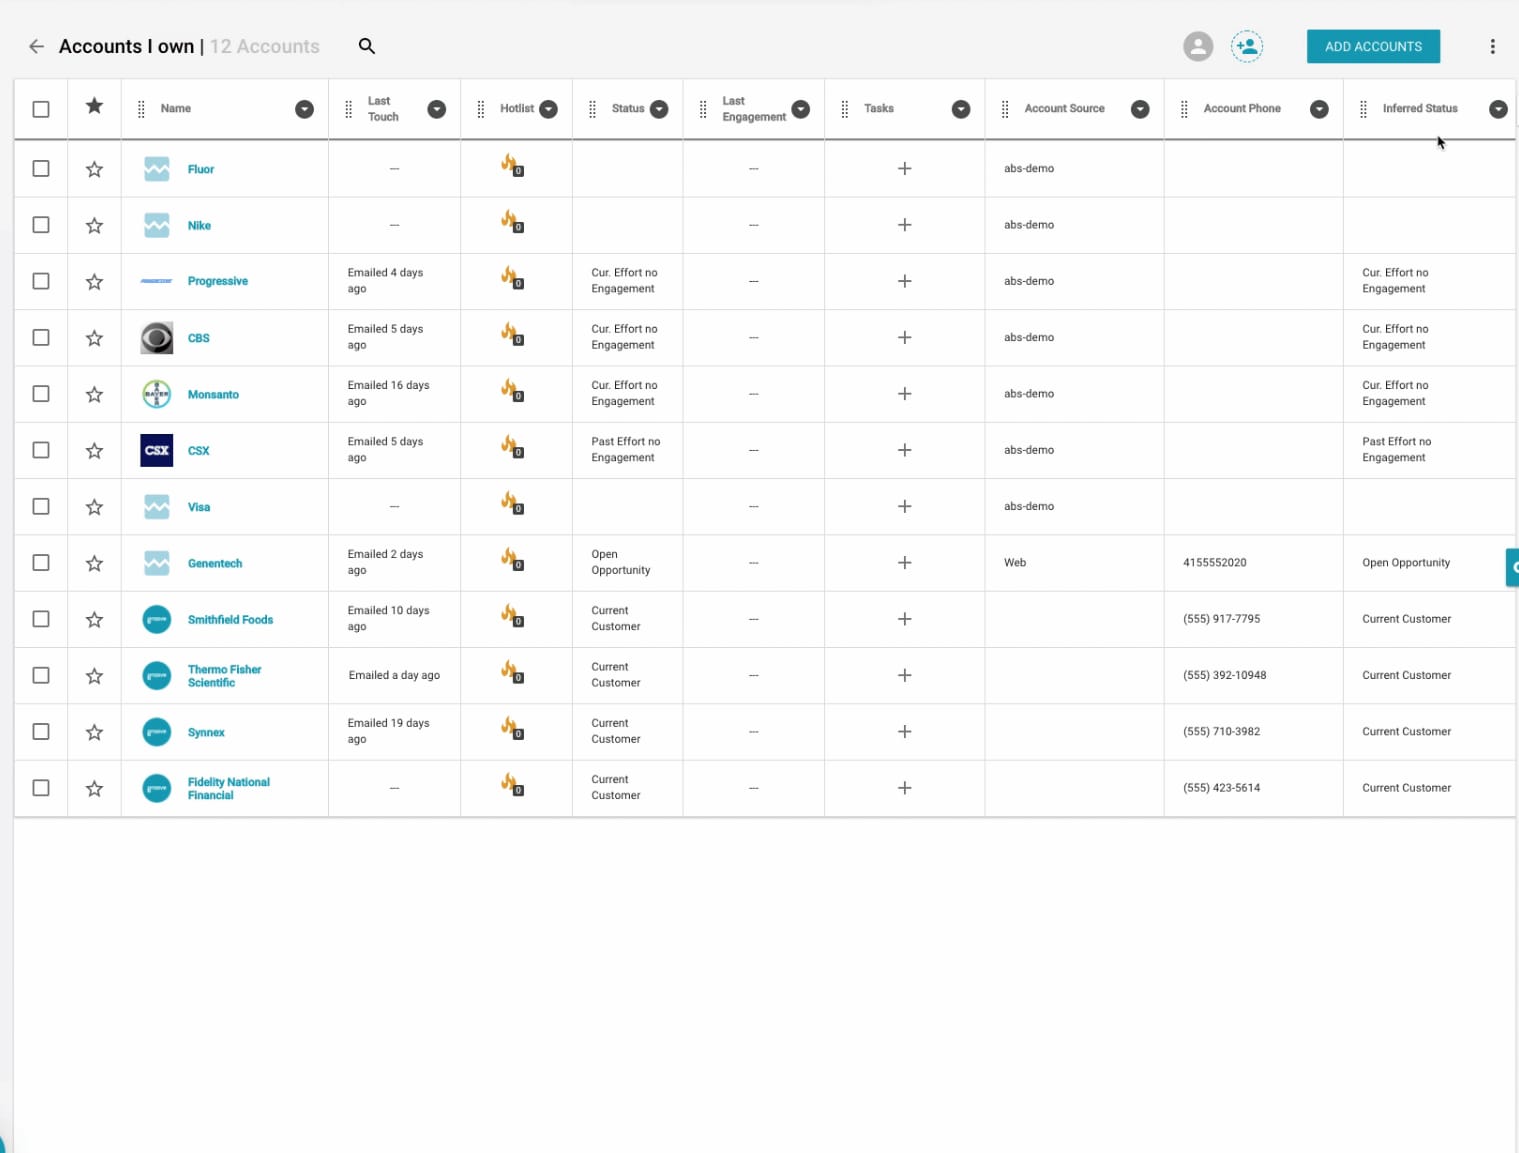Add a task for Visa using plus
Image resolution: width=1519 pixels, height=1153 pixels.
pyautogui.click(x=904, y=506)
